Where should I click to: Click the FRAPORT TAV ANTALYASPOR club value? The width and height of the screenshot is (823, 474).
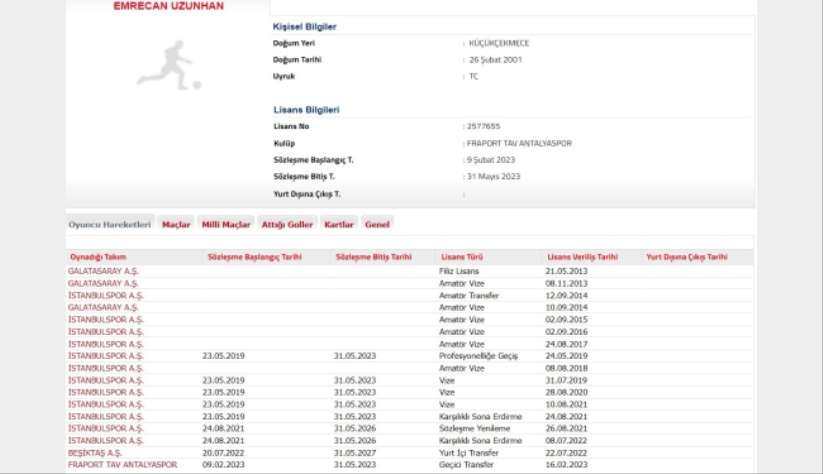519,143
